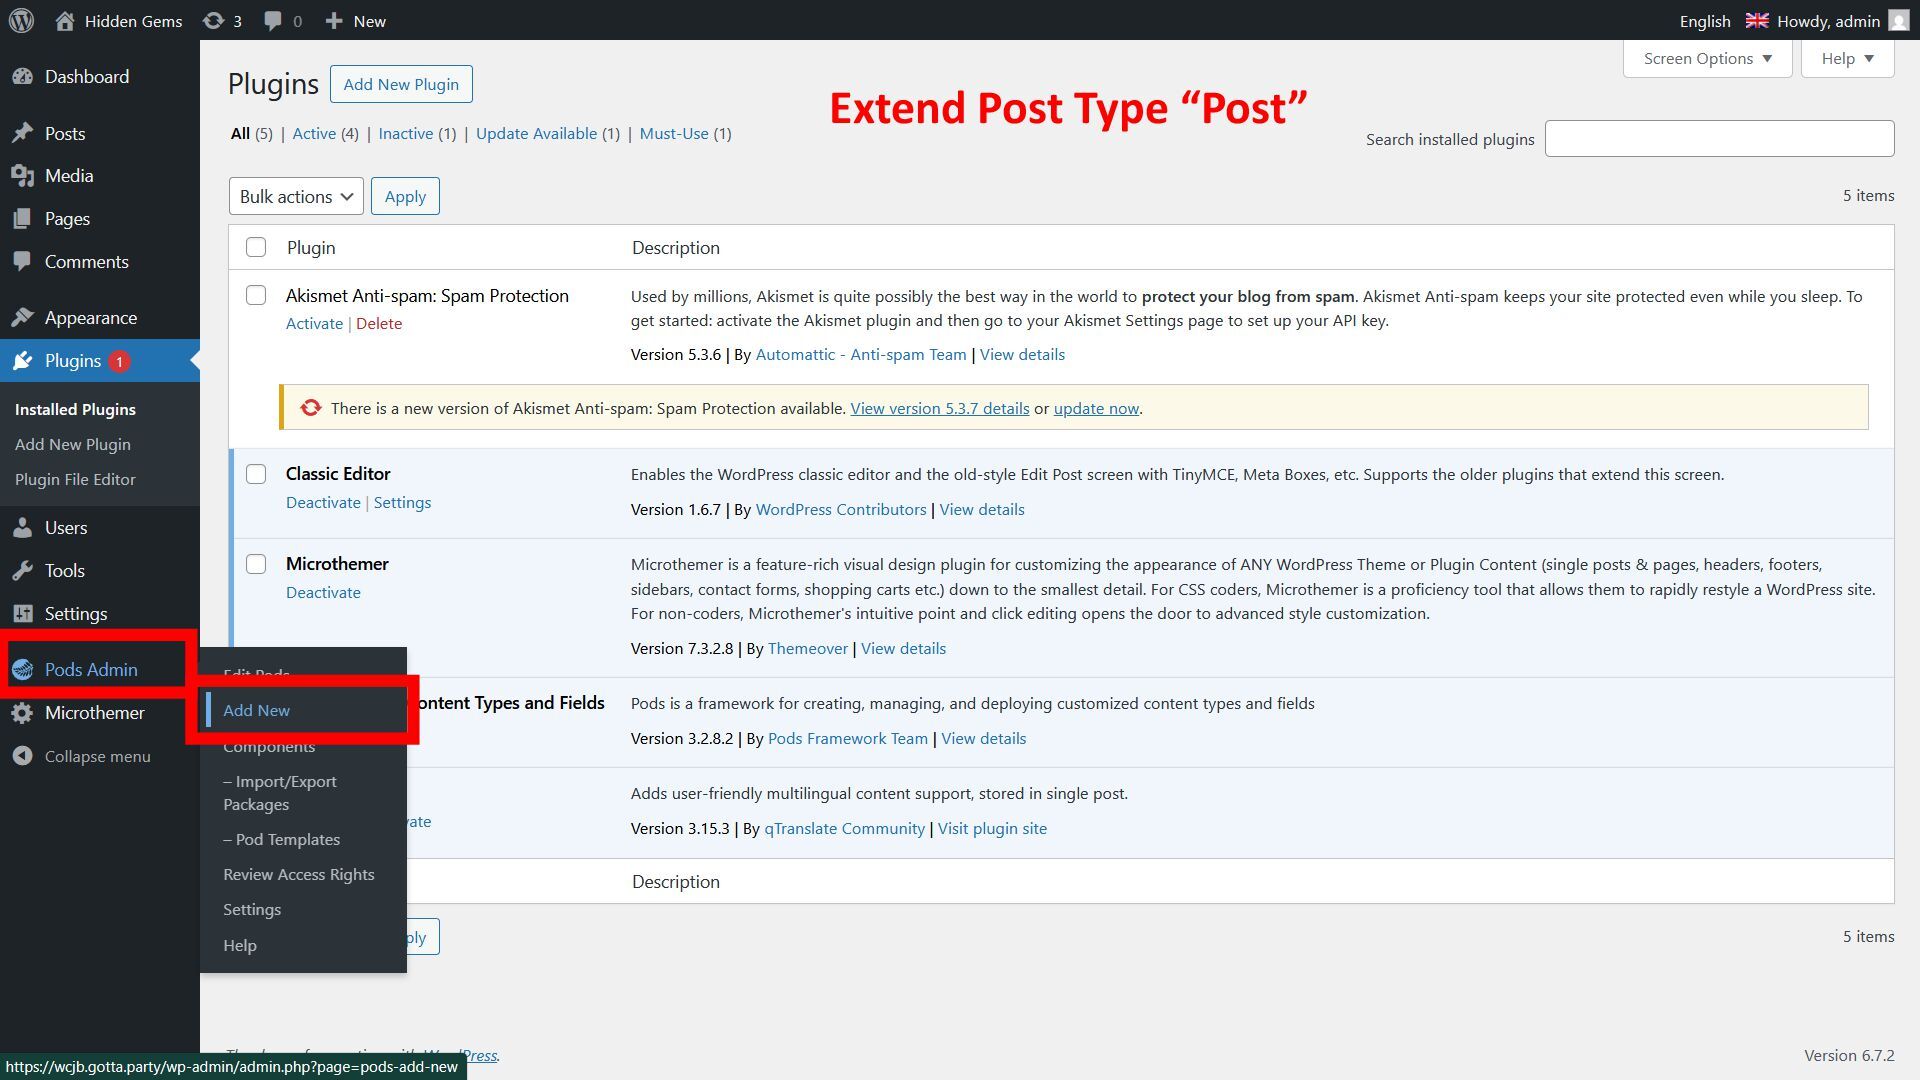Show All (5) plugins filter
1920x1080 pixels.
251,133
